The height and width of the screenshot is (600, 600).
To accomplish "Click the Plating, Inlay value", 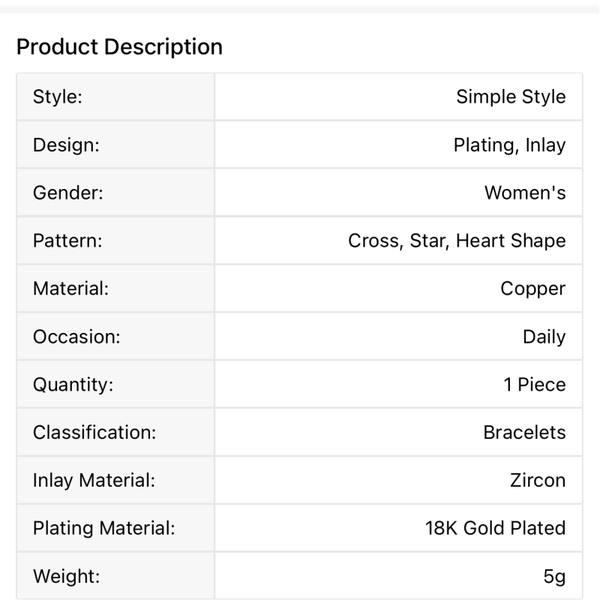I will point(509,145).
